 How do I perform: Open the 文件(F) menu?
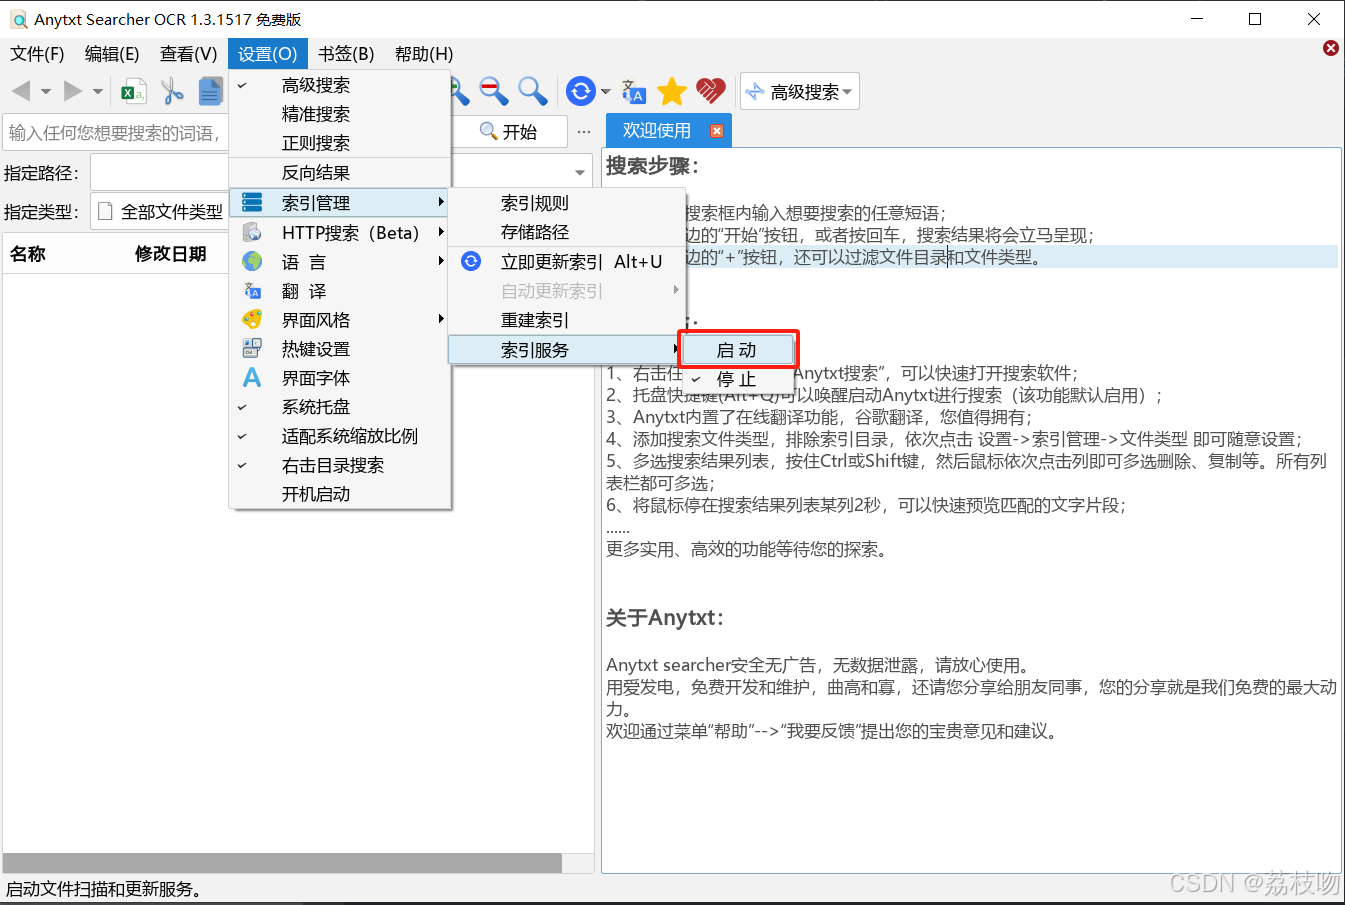[x=37, y=54]
